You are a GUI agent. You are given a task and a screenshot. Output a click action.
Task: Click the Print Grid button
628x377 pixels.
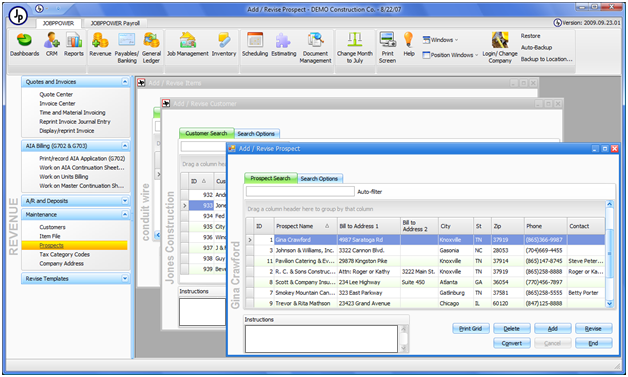pyautogui.click(x=471, y=329)
